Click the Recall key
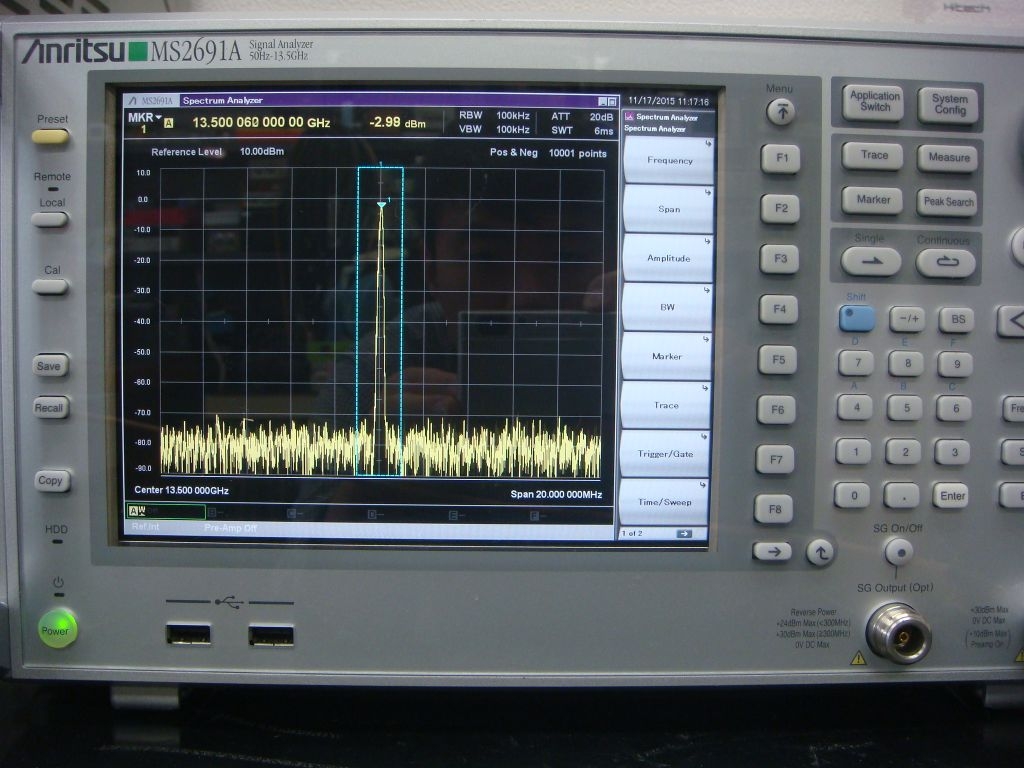1024x768 pixels. (x=50, y=408)
